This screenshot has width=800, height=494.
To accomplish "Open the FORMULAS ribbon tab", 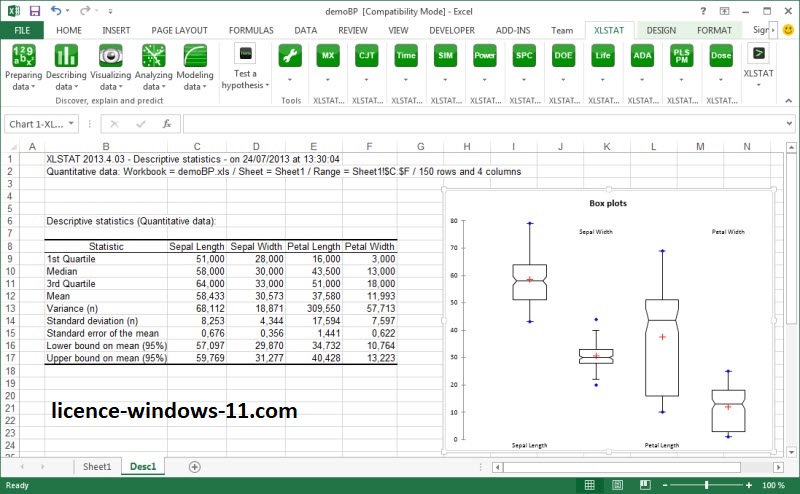I will coord(250,30).
